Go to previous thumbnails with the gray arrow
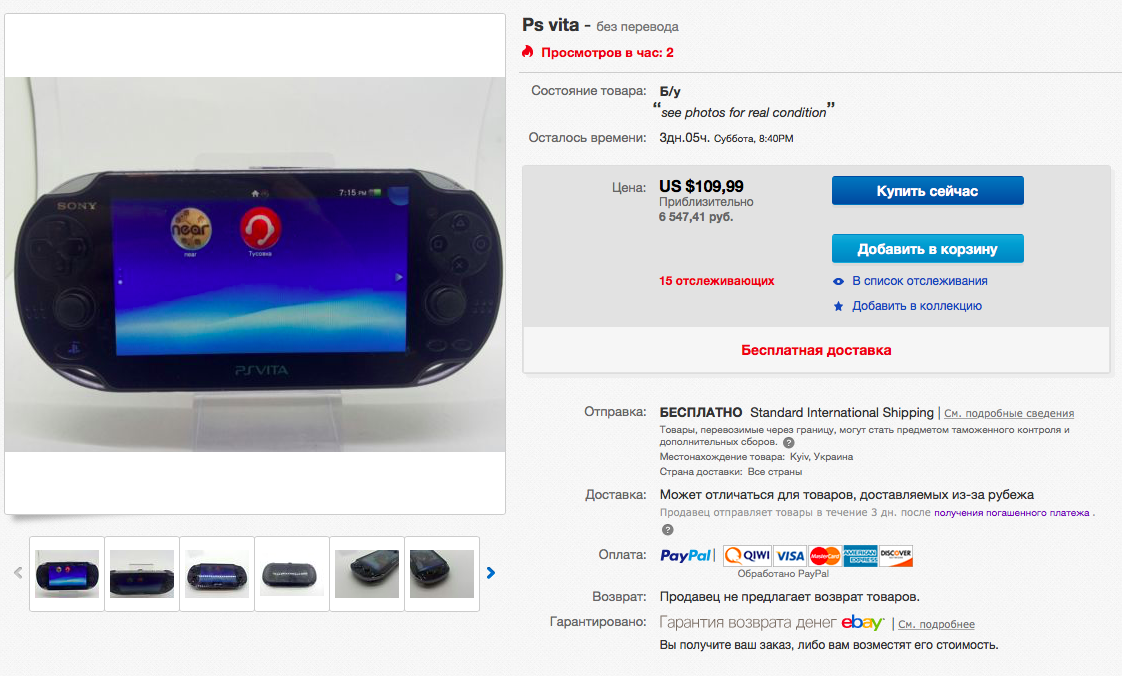Viewport: 1122px width, 676px height. pyautogui.click(x=18, y=573)
